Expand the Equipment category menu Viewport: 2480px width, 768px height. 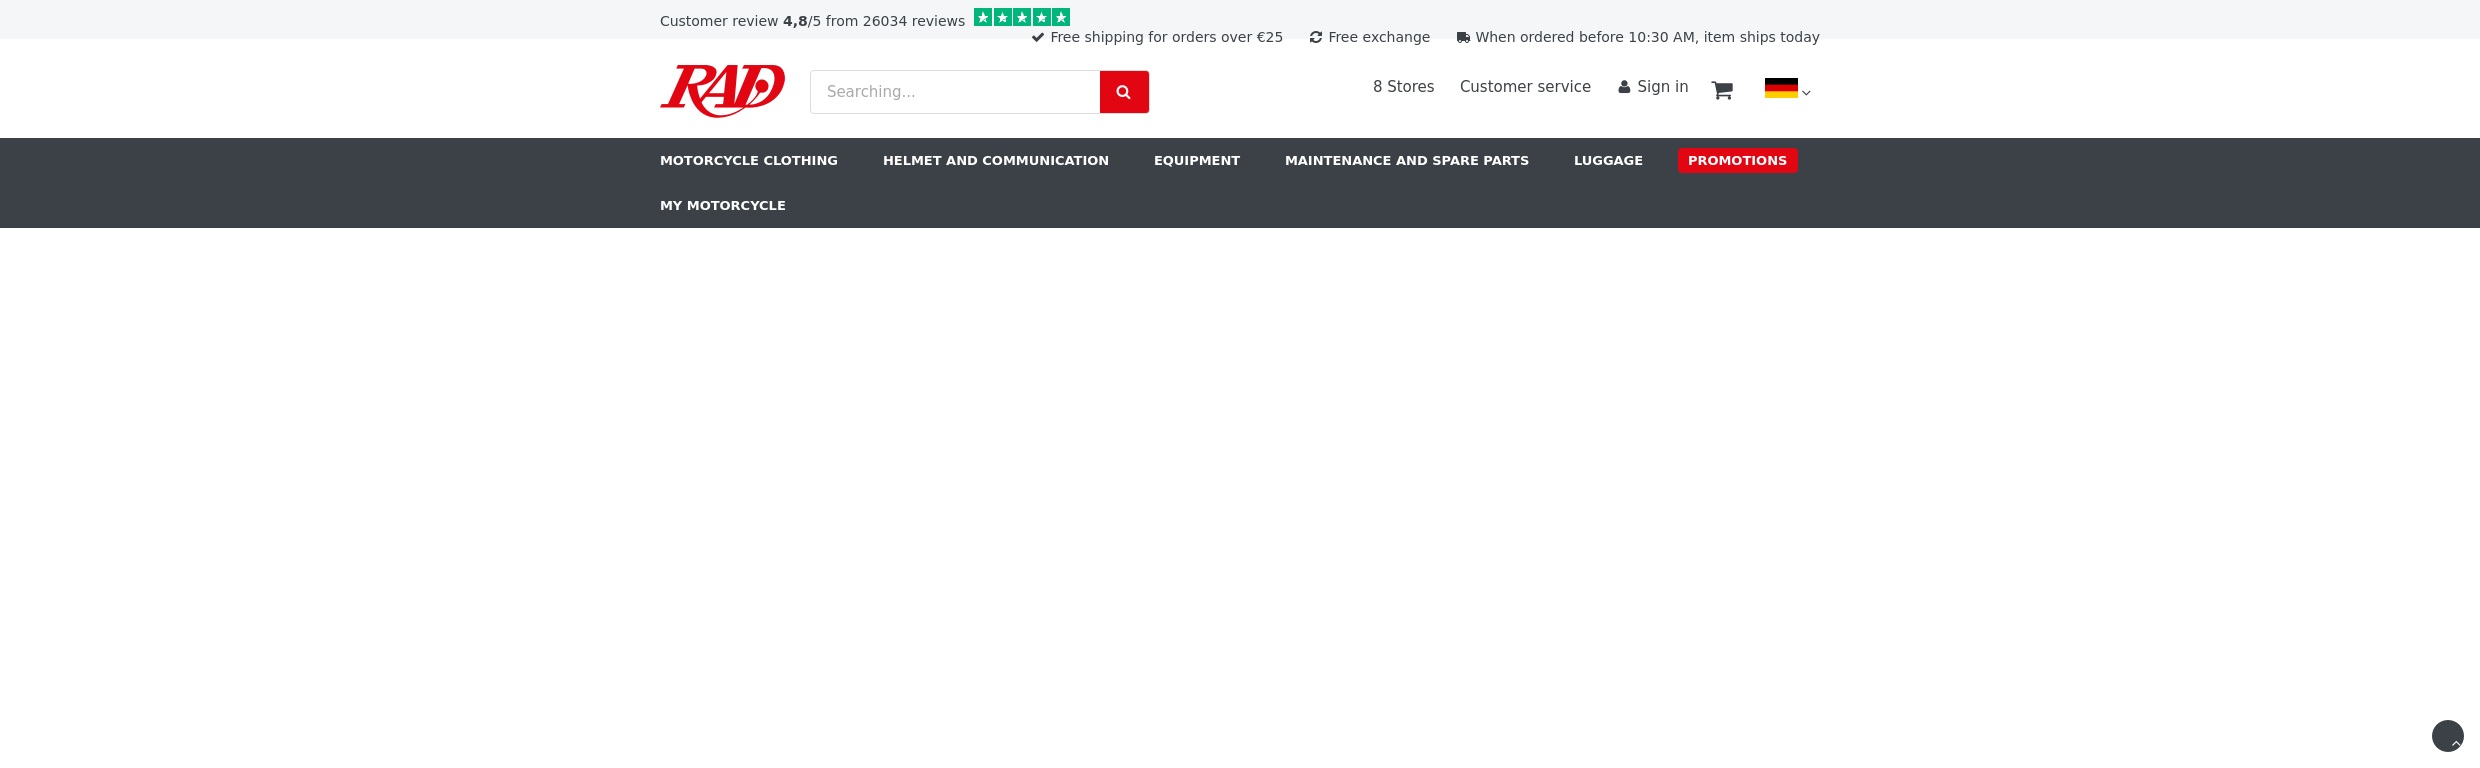coord(1196,160)
